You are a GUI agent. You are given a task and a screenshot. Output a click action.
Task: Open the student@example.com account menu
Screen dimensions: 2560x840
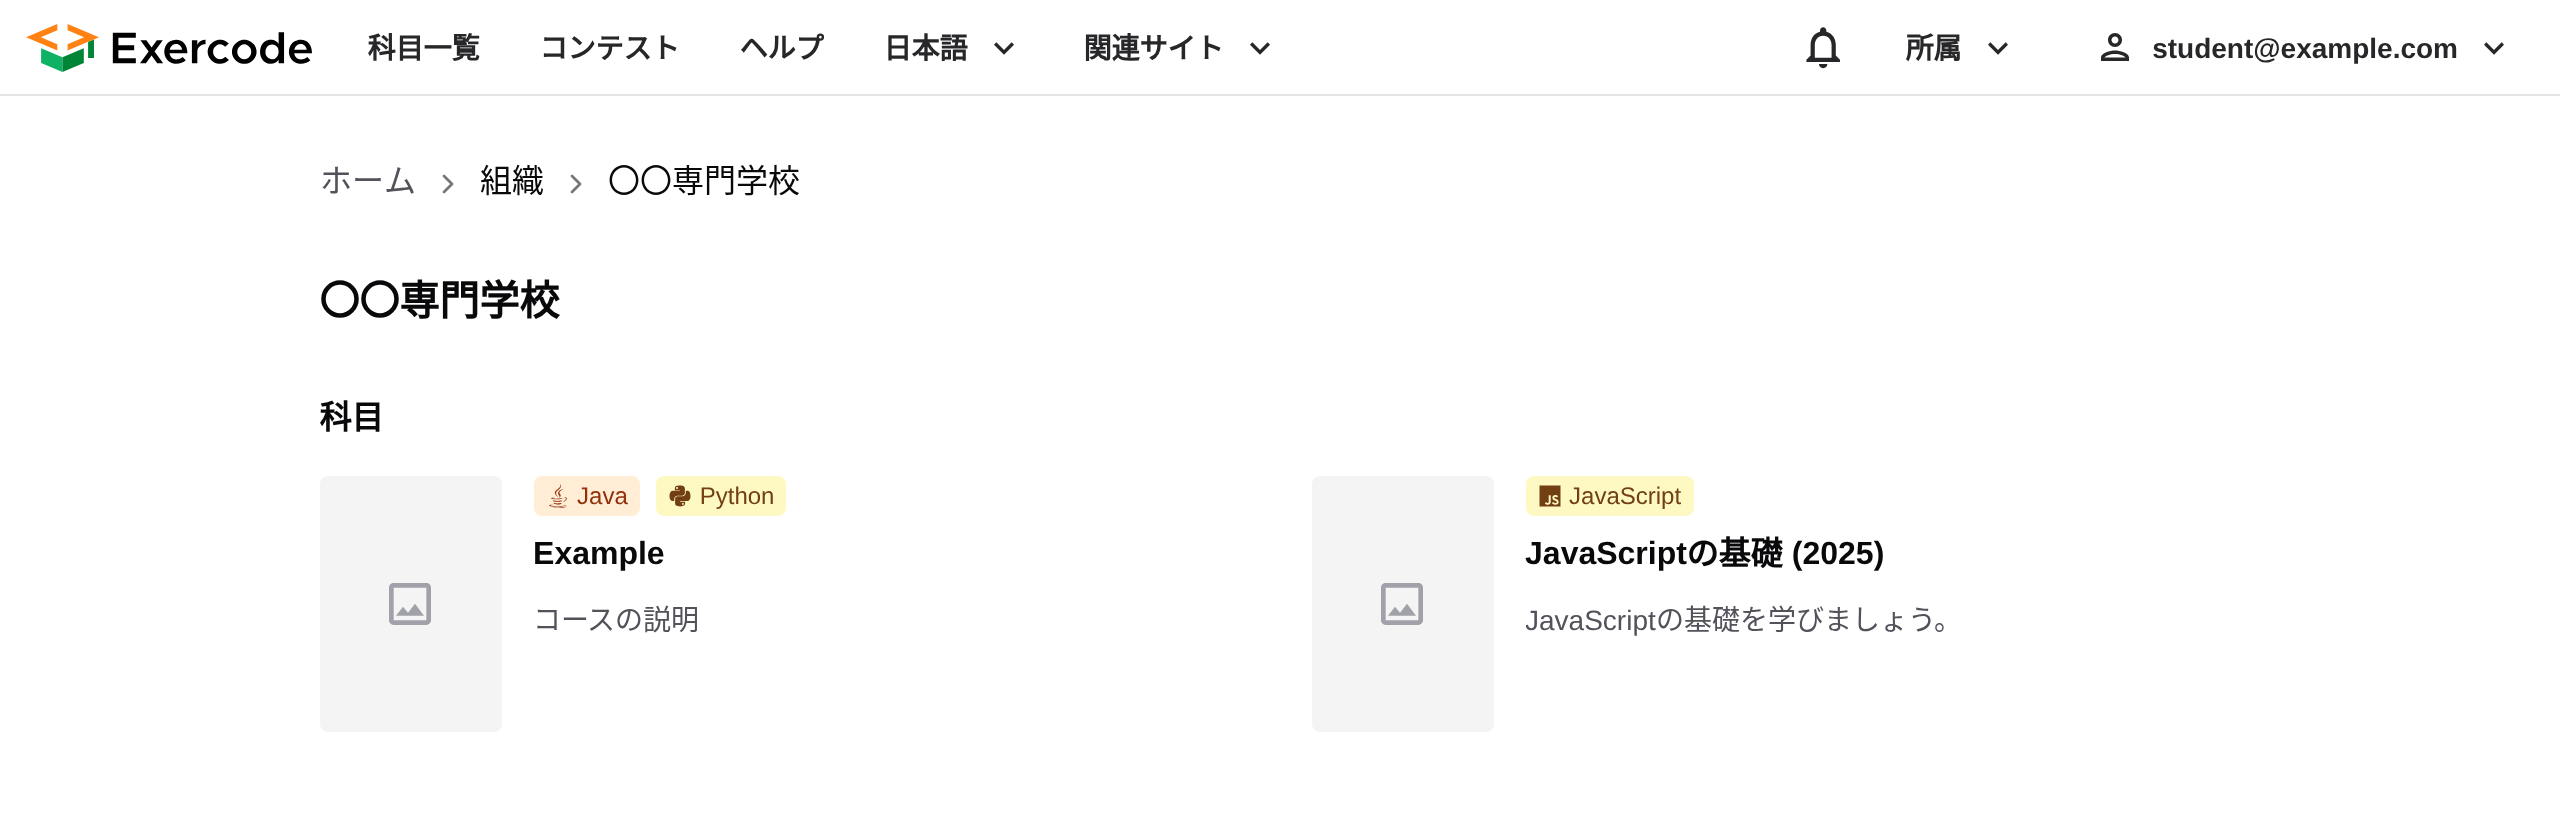pos(2302,48)
